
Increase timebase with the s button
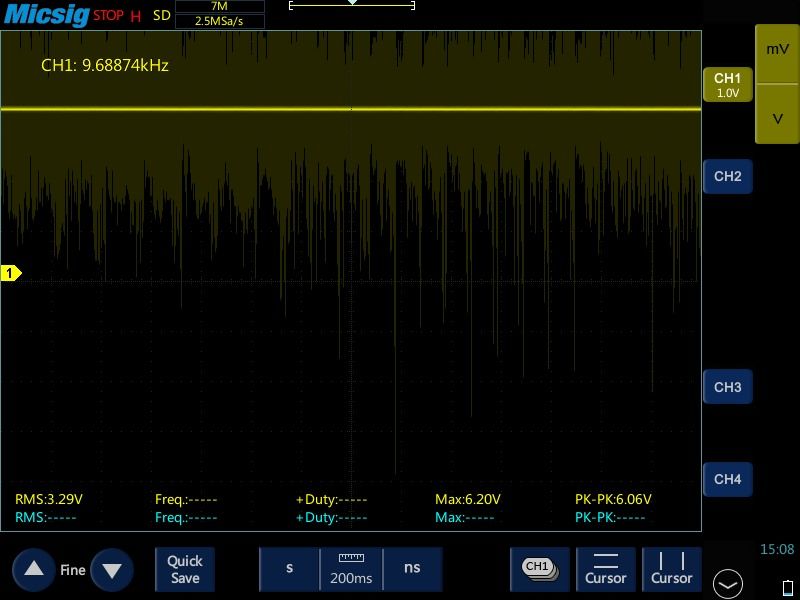(x=289, y=569)
